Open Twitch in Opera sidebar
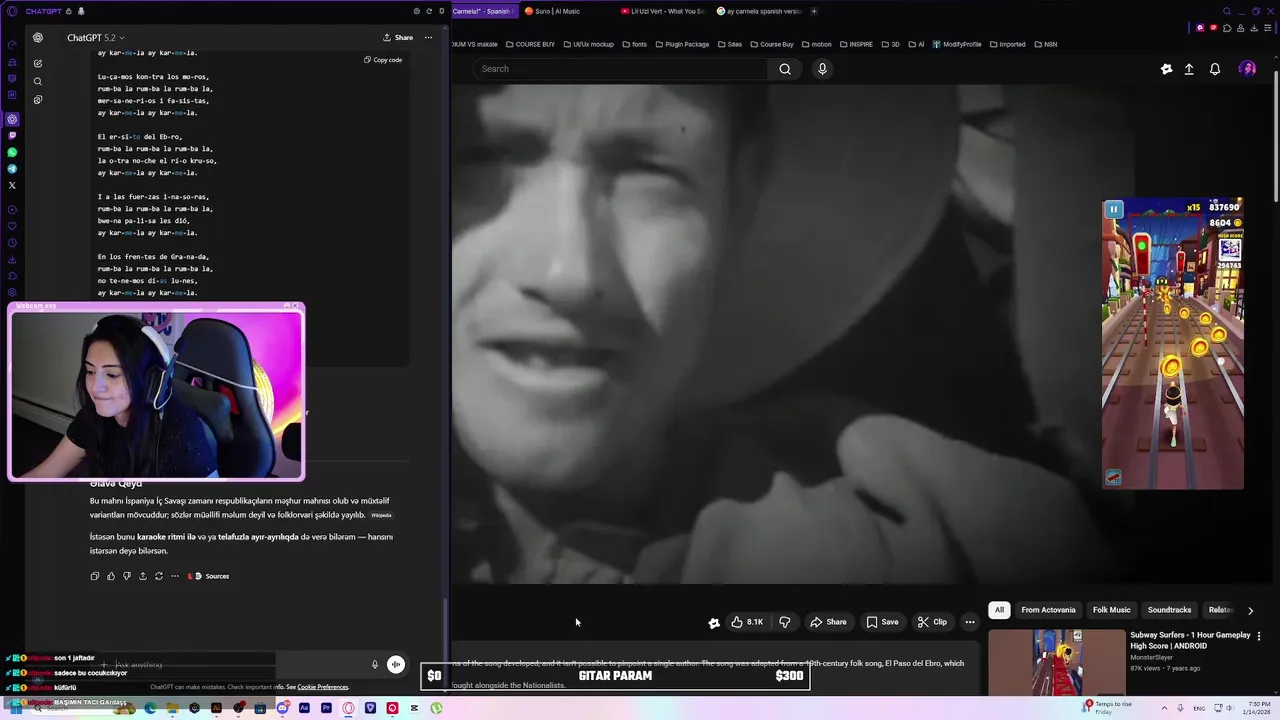1280x720 pixels. point(12,135)
